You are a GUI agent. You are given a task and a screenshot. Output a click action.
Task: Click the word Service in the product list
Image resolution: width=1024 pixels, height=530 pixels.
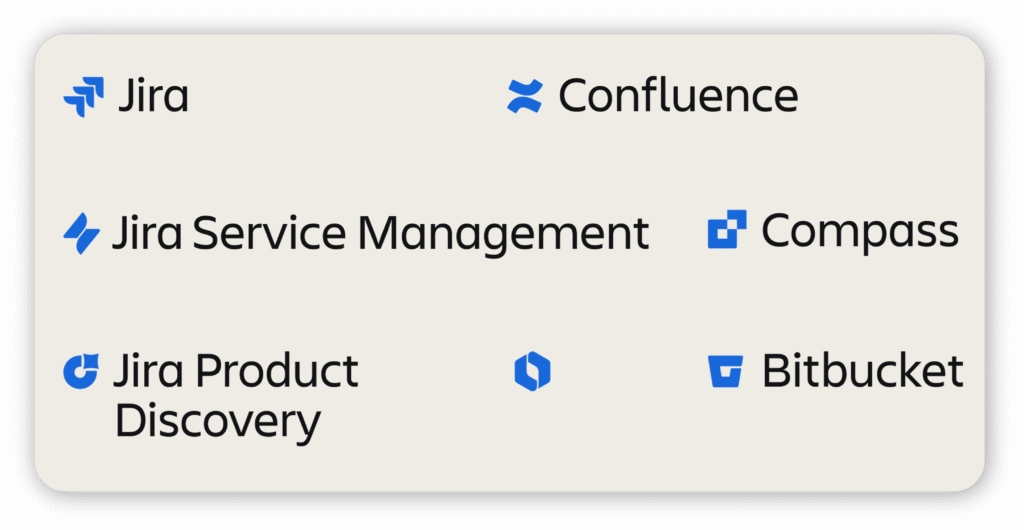[268, 233]
